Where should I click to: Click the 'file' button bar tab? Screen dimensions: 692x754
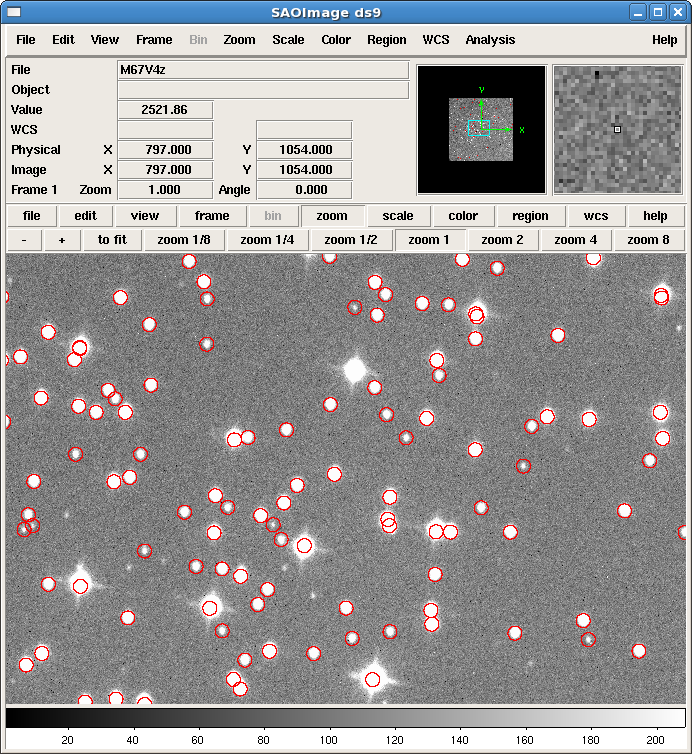(x=32, y=216)
